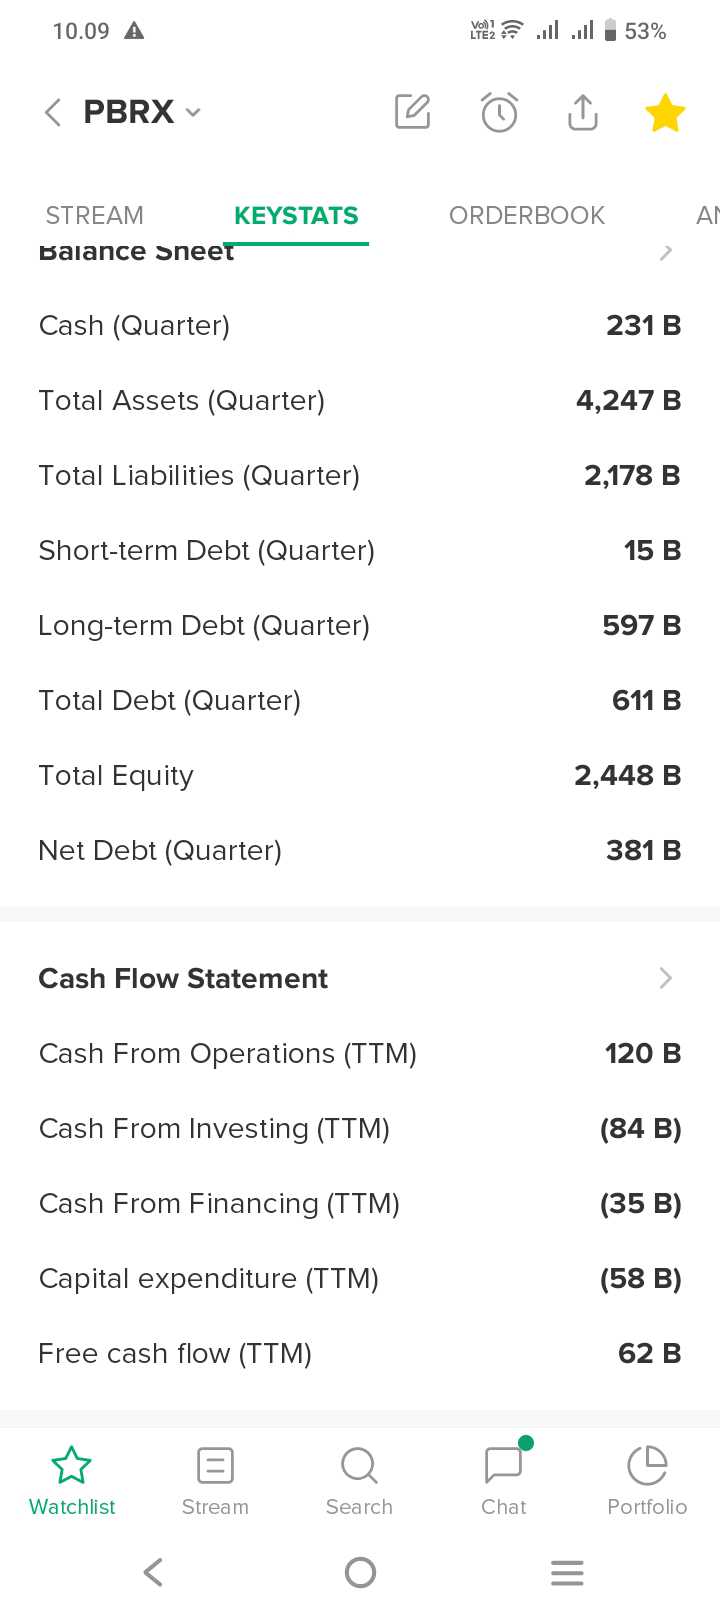Tap the Free cash flow (TTM) row
This screenshot has height=1612, width=720.
pos(359,1353)
